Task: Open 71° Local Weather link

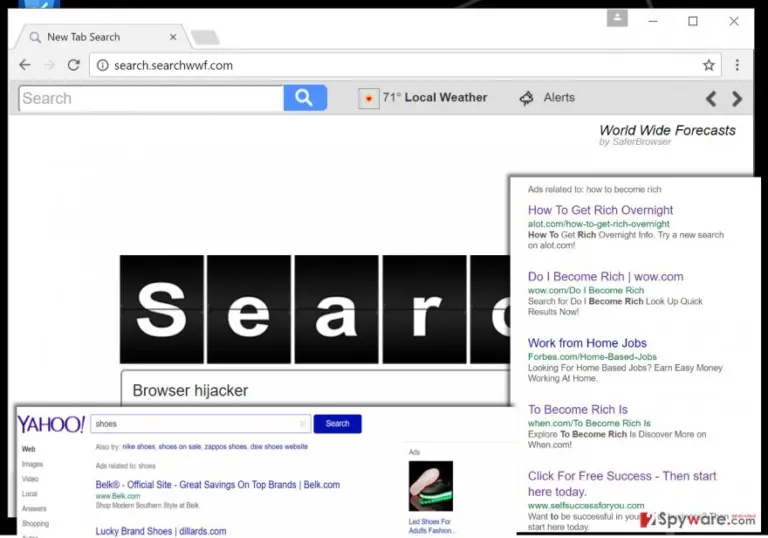Action: pyautogui.click(x=434, y=98)
